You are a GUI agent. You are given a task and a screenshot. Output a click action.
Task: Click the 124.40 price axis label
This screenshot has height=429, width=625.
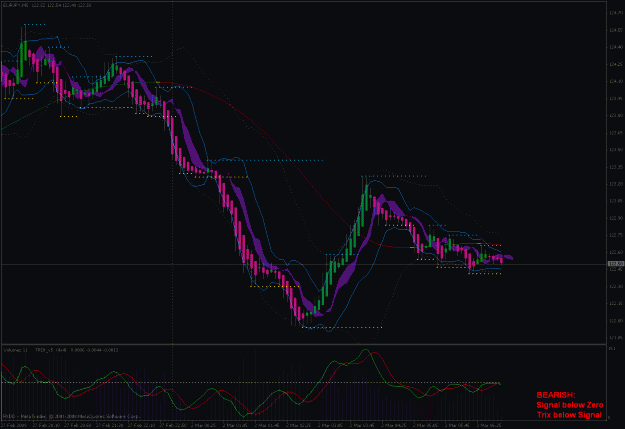pos(616,47)
